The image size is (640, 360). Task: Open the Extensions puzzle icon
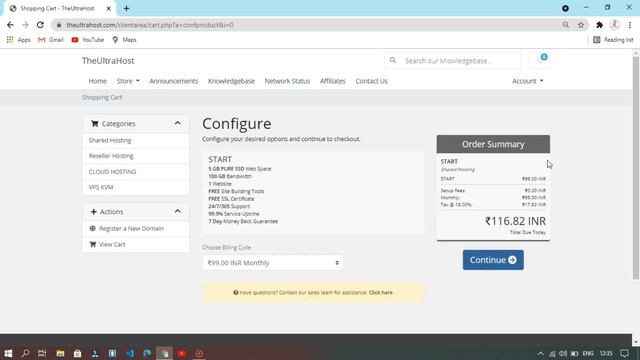click(x=599, y=25)
